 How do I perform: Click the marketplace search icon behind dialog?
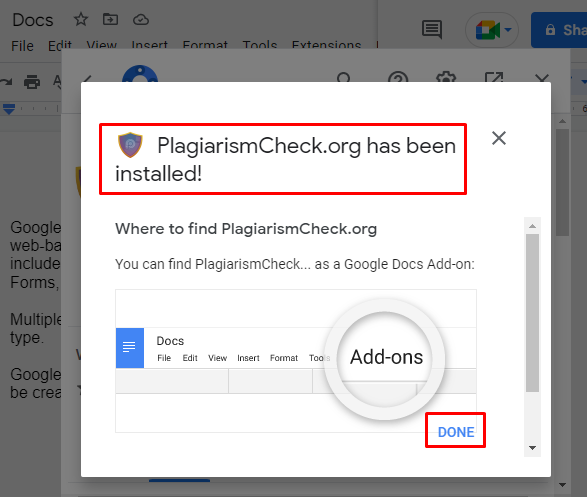343,77
